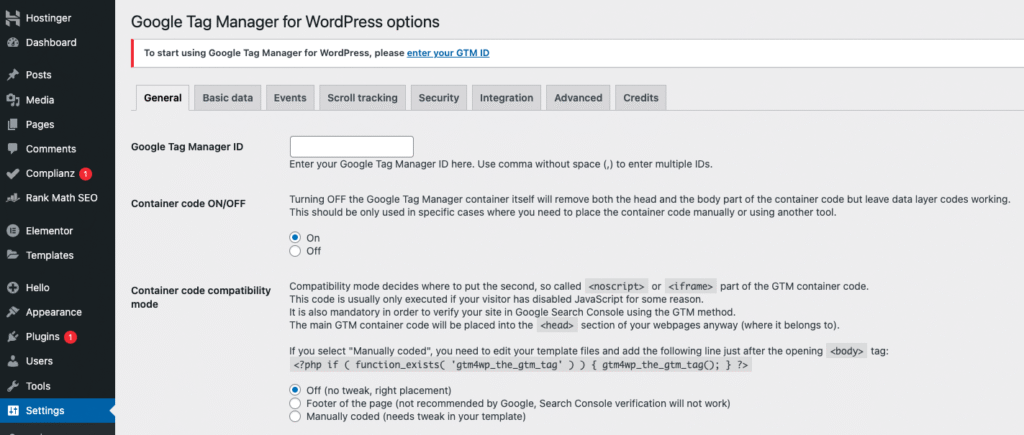Choose Manually coded compatibility option

(x=295, y=416)
